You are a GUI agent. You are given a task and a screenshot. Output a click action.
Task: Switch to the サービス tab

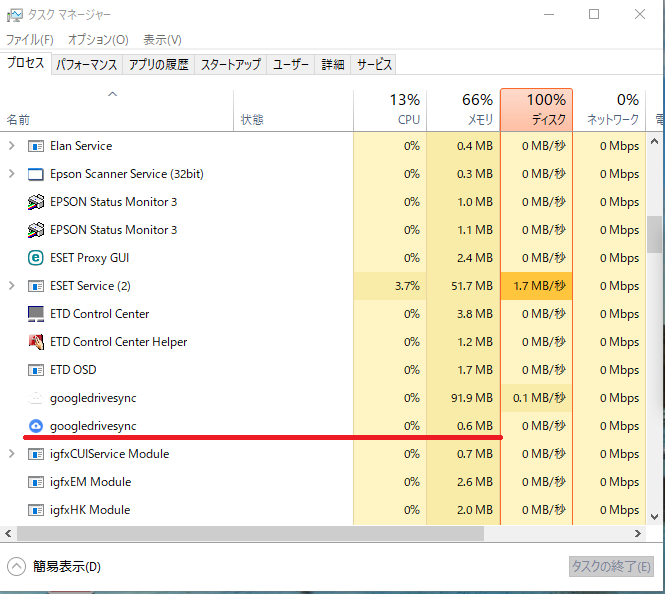374,65
